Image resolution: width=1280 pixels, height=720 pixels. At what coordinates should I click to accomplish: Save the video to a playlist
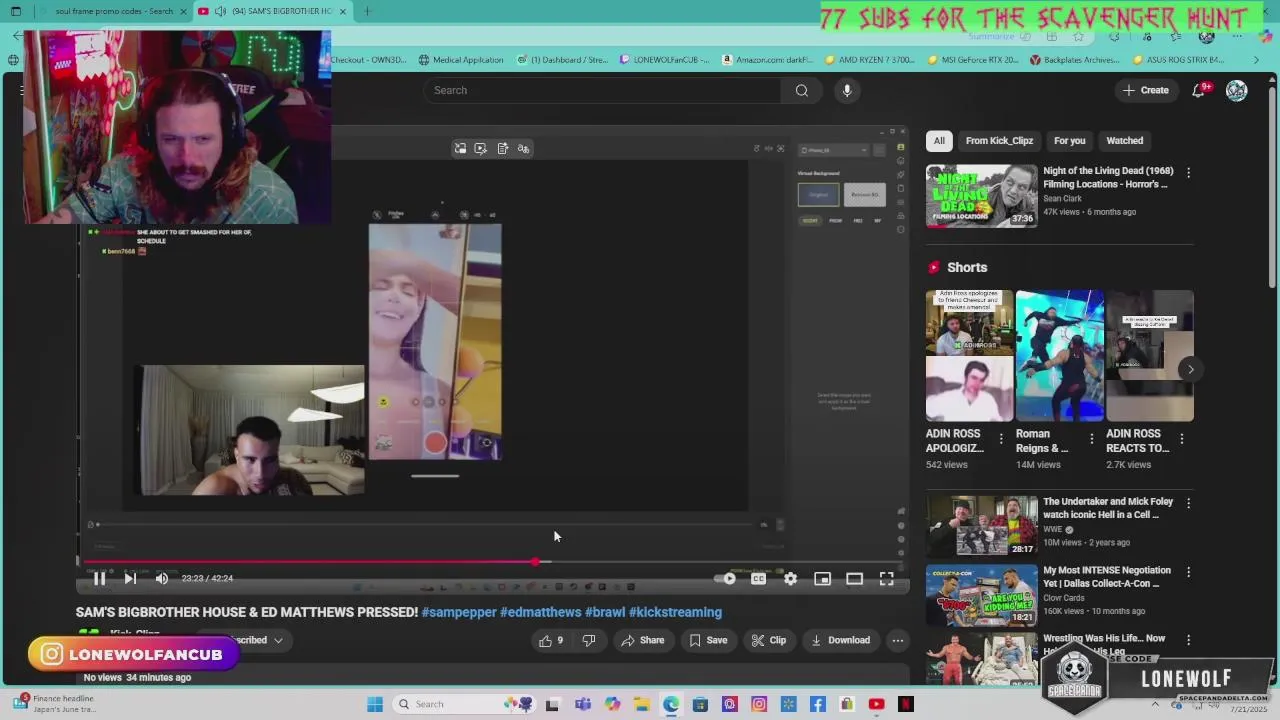coord(708,640)
